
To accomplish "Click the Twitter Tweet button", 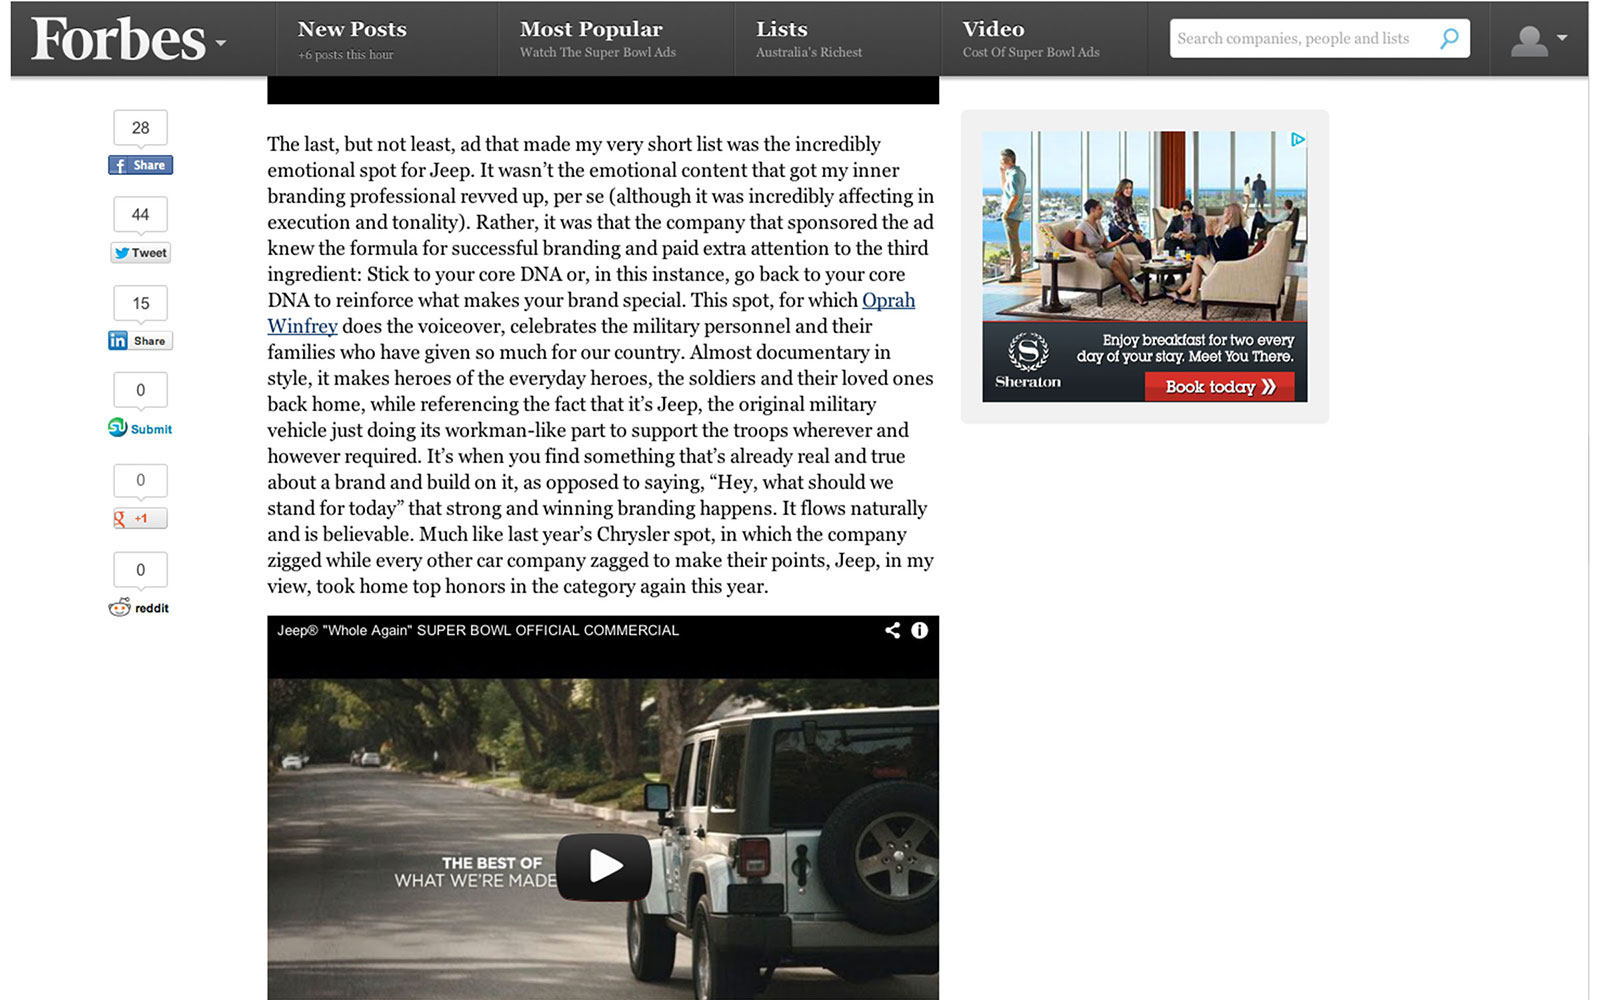I will tap(140, 253).
